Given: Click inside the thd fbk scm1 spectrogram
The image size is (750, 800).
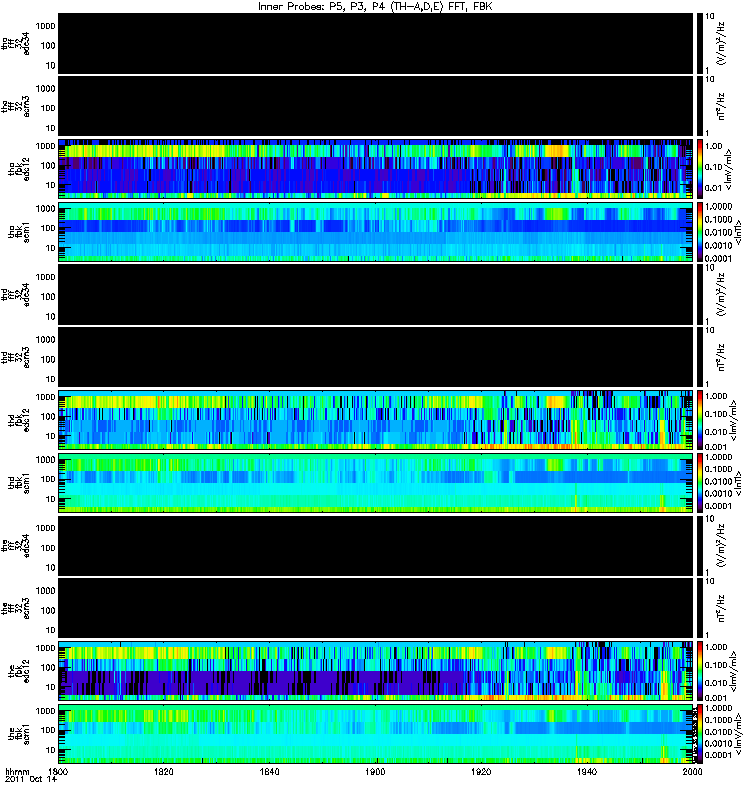Looking at the screenshot, I should (376, 483).
